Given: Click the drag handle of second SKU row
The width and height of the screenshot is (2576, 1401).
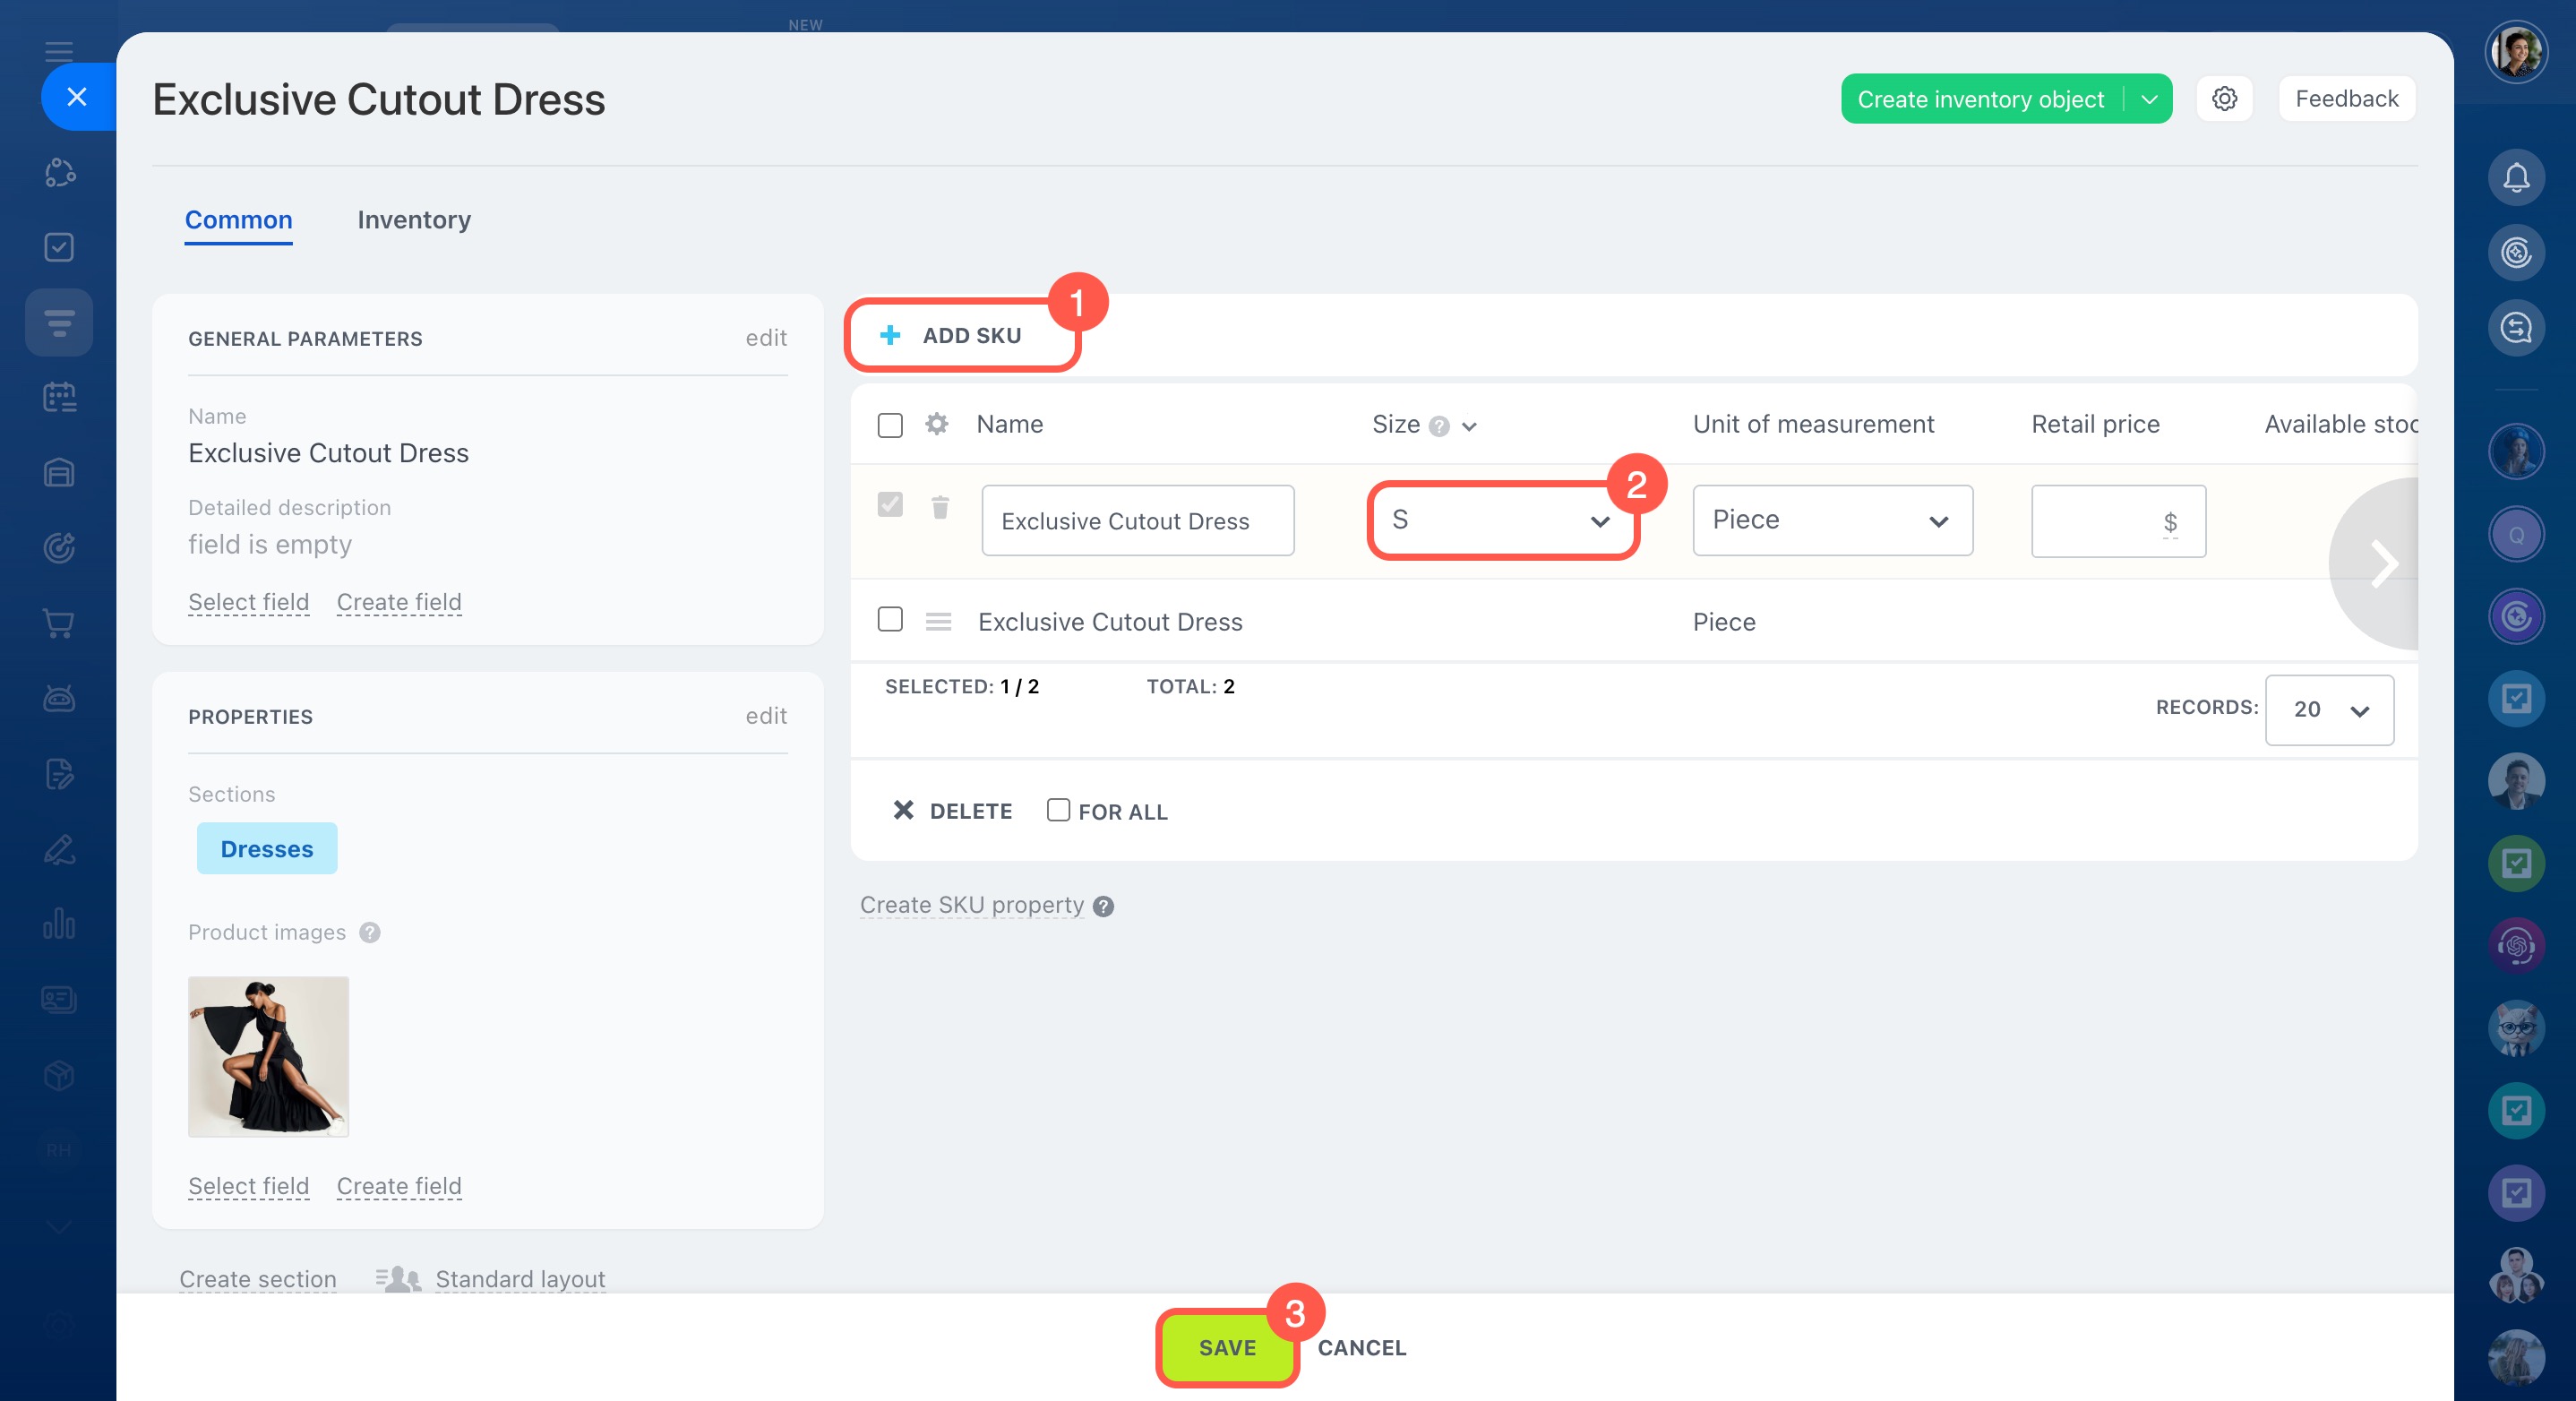Looking at the screenshot, I should (937, 622).
